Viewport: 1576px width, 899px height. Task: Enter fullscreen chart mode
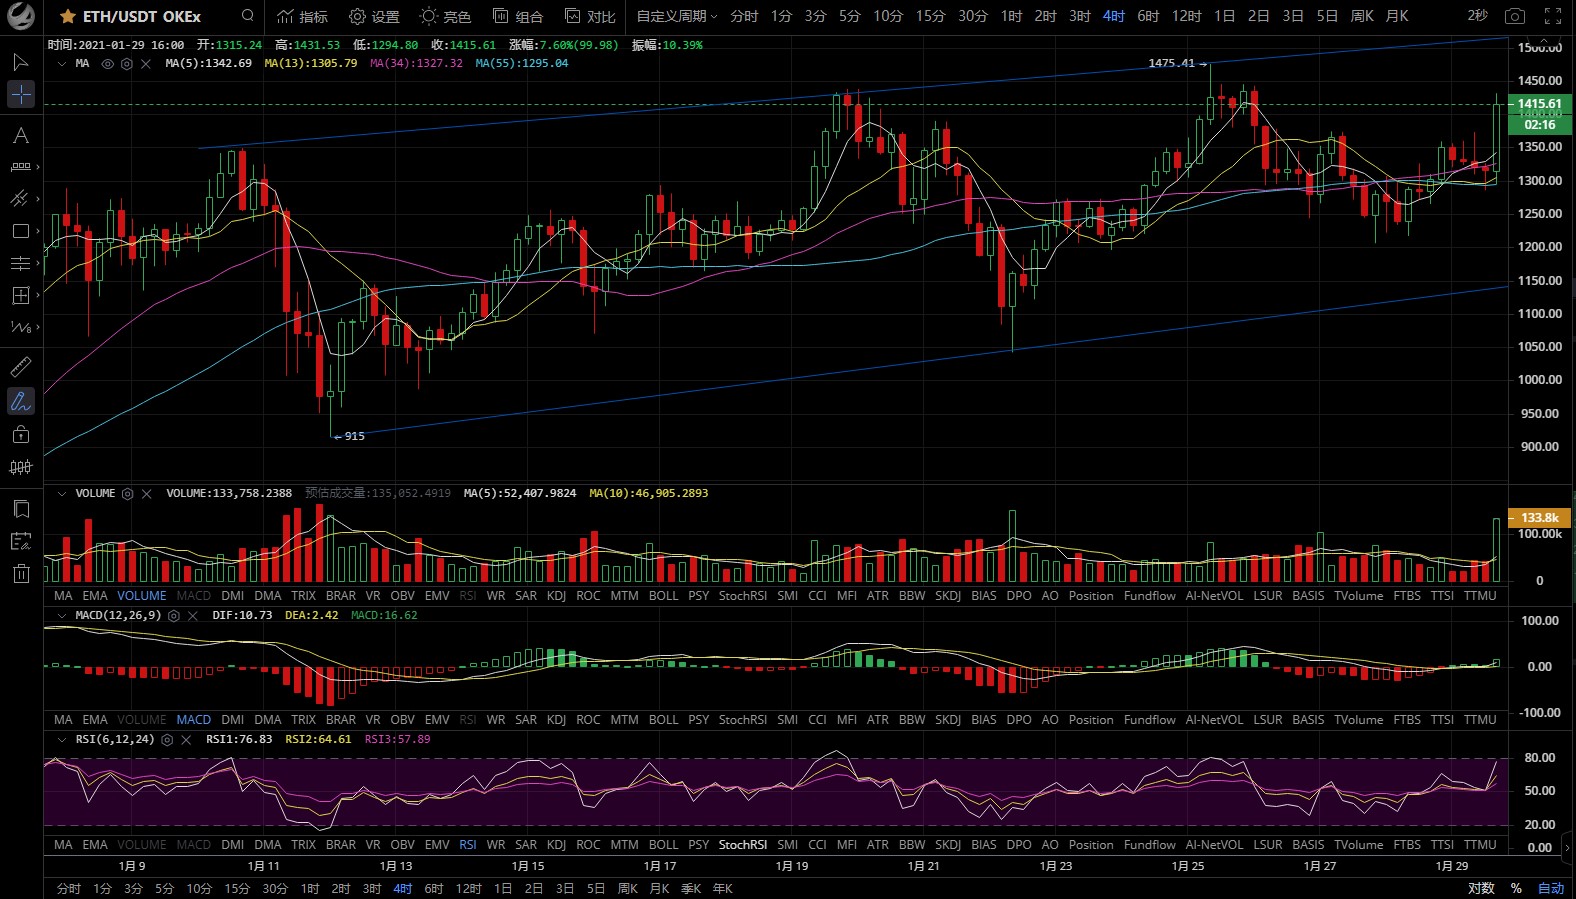click(x=1553, y=16)
